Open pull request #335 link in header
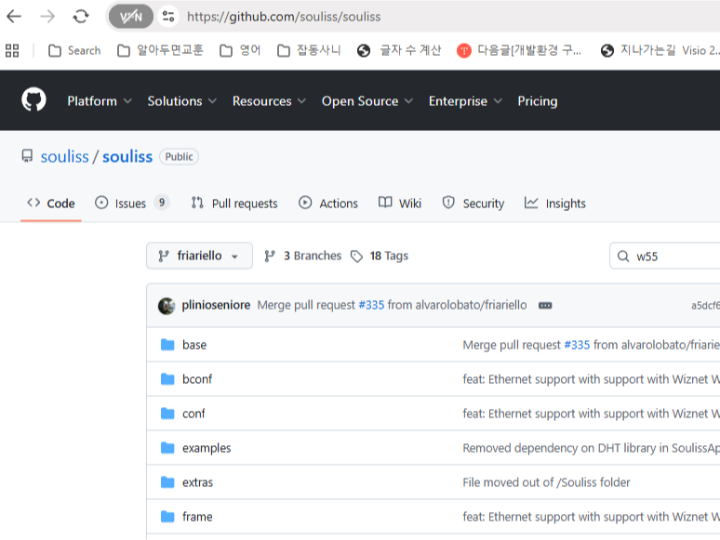 [x=371, y=305]
